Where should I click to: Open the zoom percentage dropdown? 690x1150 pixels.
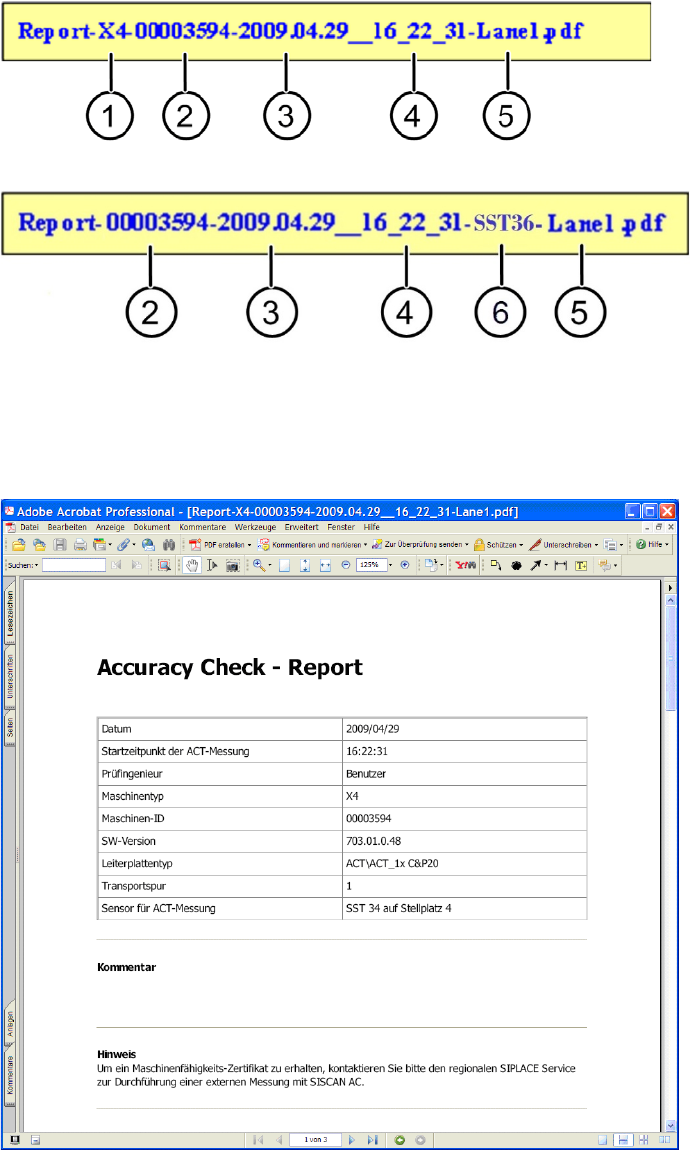pyautogui.click(x=390, y=565)
